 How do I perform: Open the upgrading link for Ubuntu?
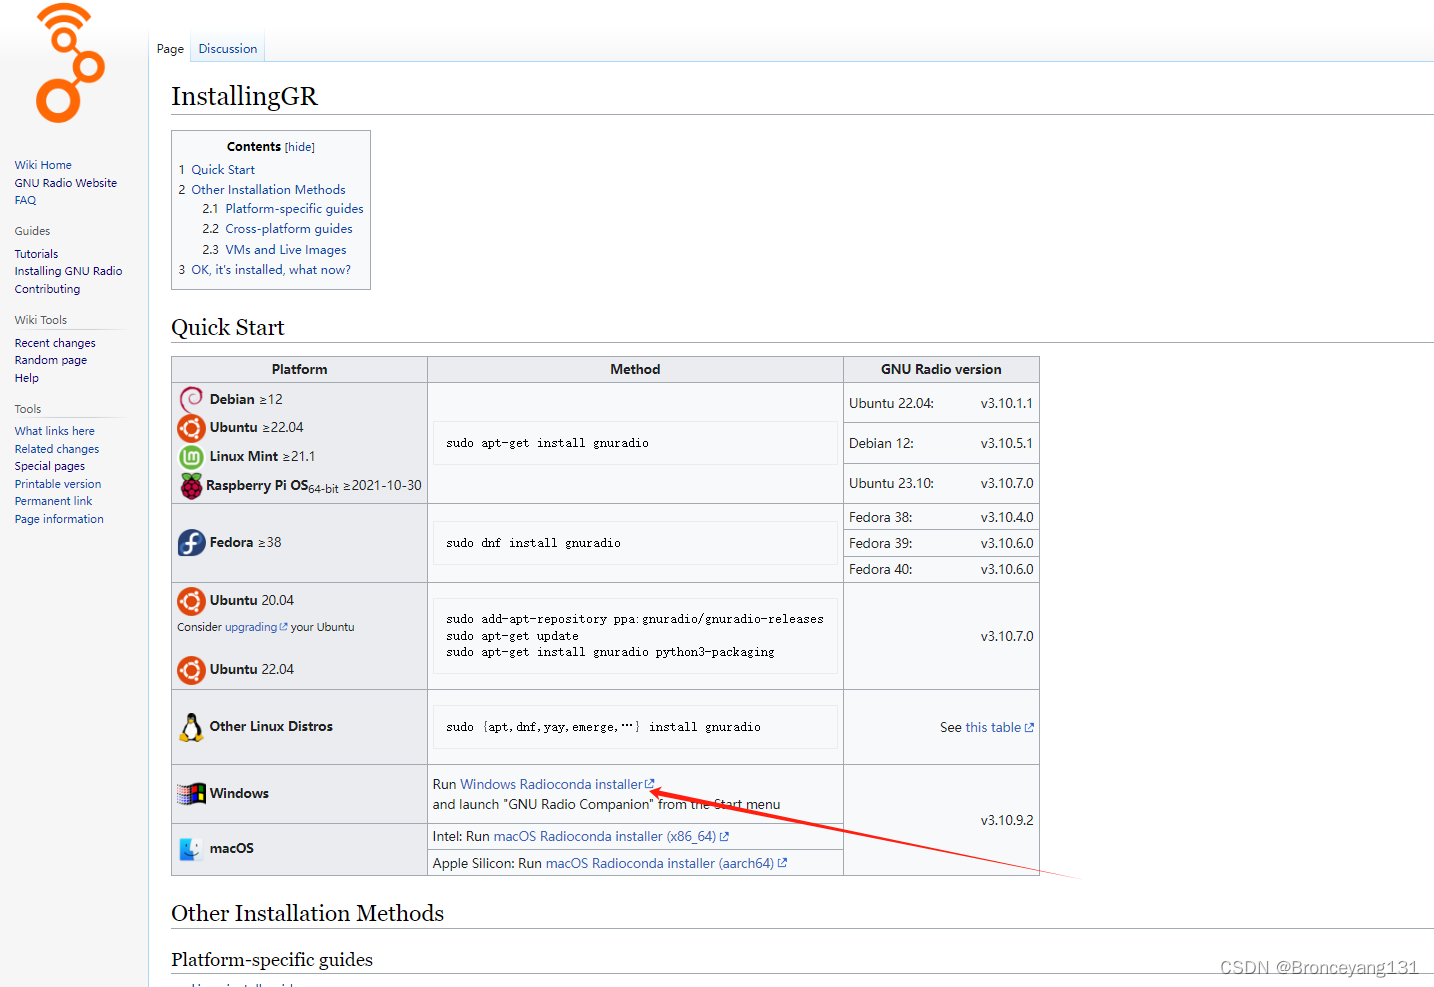pos(251,627)
